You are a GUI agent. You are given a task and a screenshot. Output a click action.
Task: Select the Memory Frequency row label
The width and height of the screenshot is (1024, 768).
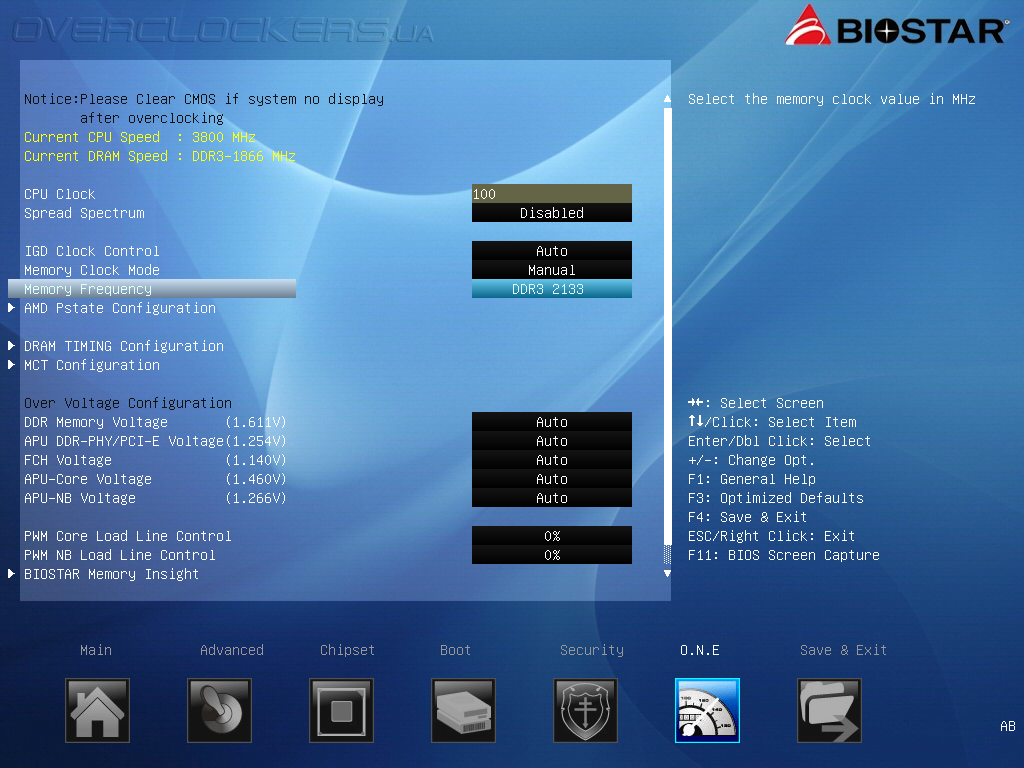[x=152, y=289]
